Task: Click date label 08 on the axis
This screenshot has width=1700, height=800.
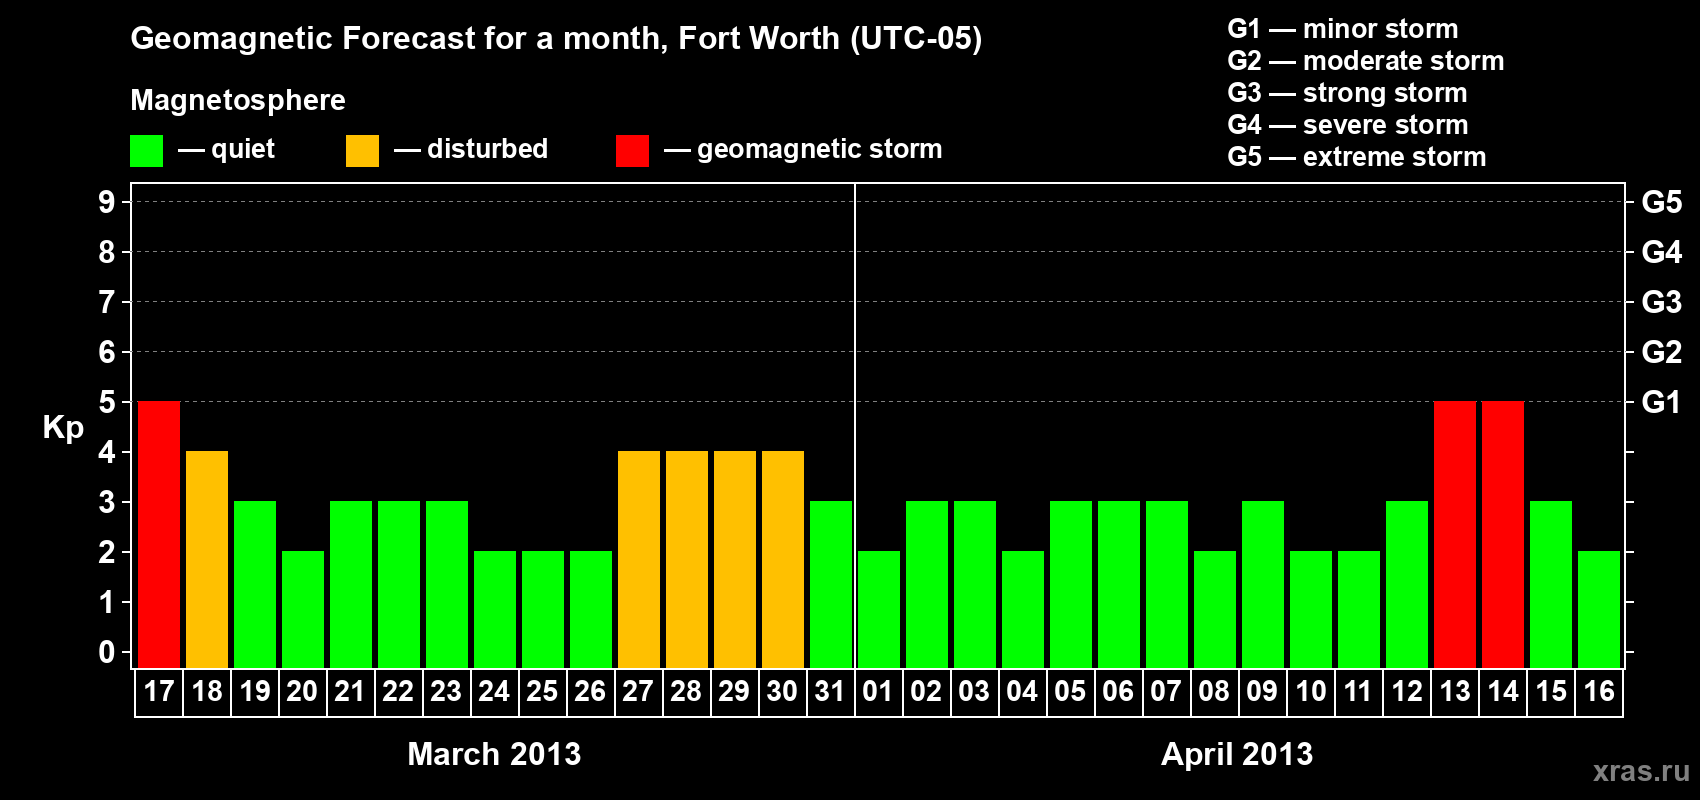Action: coord(1214,691)
